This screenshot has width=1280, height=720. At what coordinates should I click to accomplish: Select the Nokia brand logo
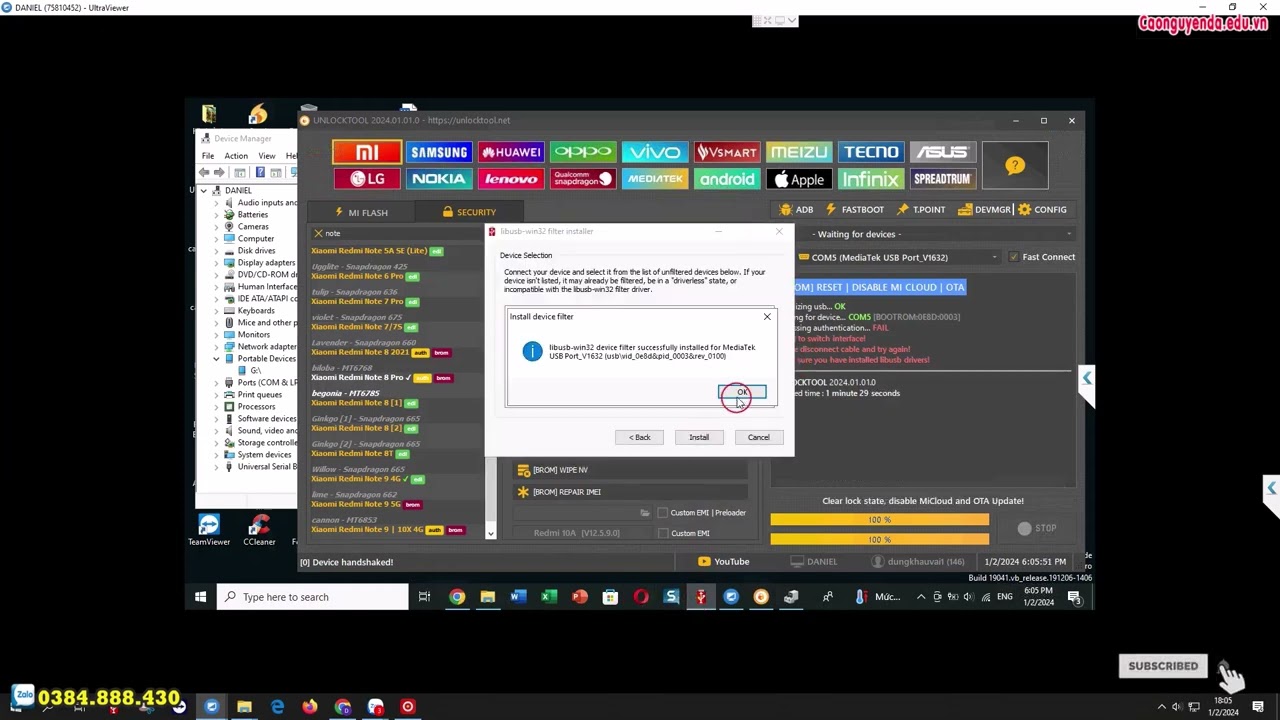coord(439,179)
